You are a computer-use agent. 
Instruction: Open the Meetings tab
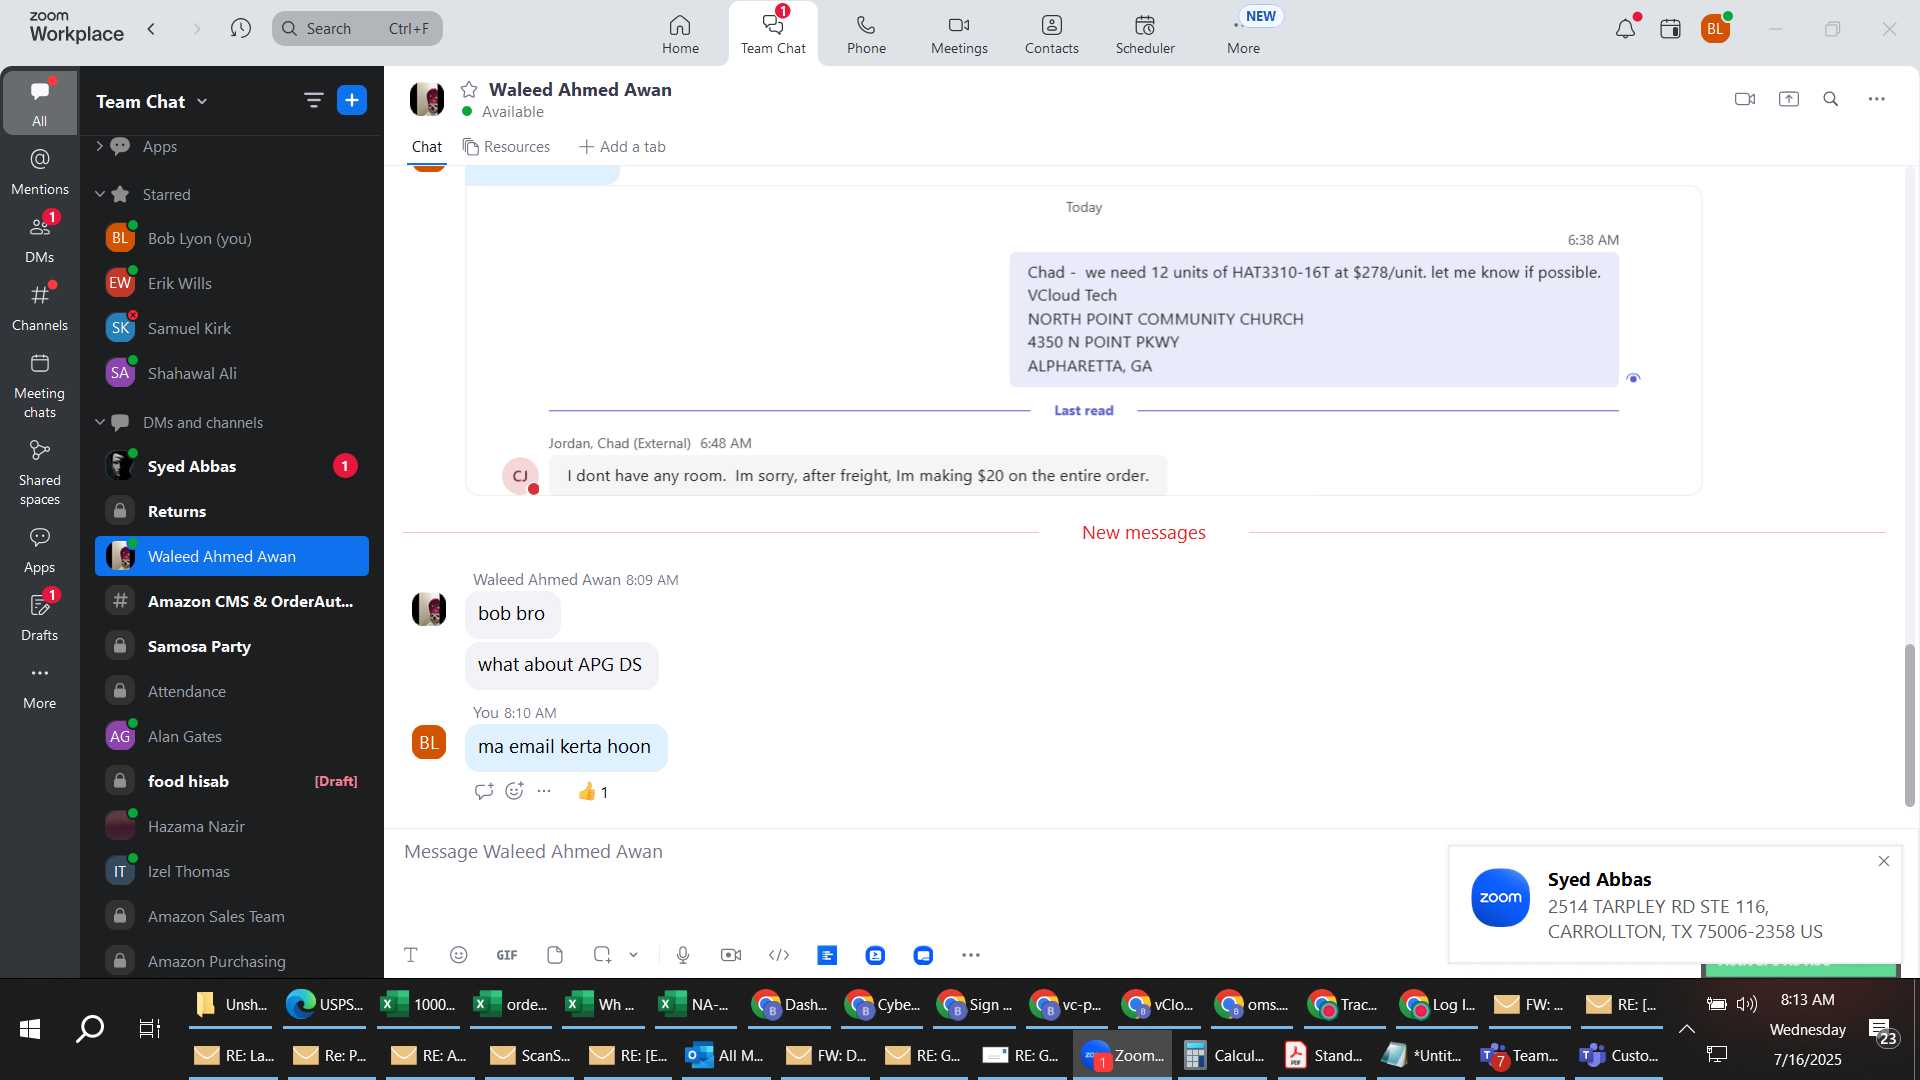tap(959, 34)
